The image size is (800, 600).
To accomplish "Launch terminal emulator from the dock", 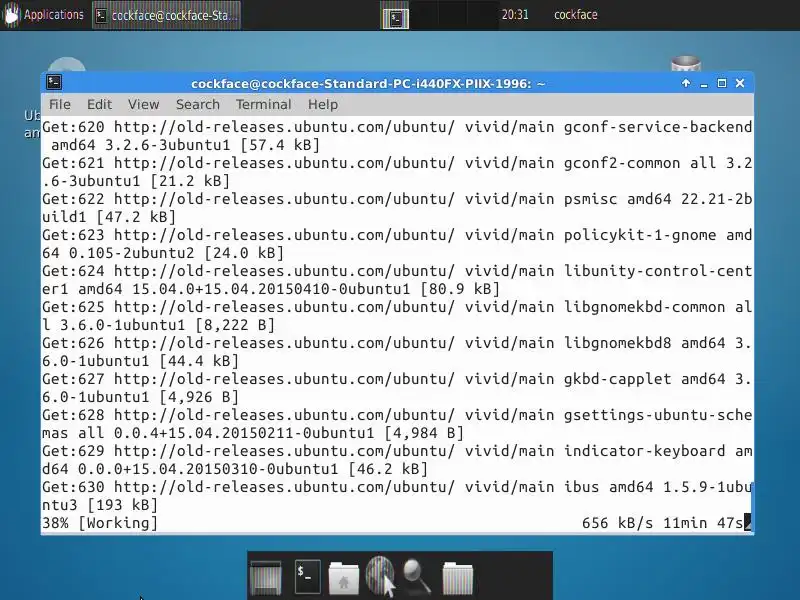I will [308, 577].
